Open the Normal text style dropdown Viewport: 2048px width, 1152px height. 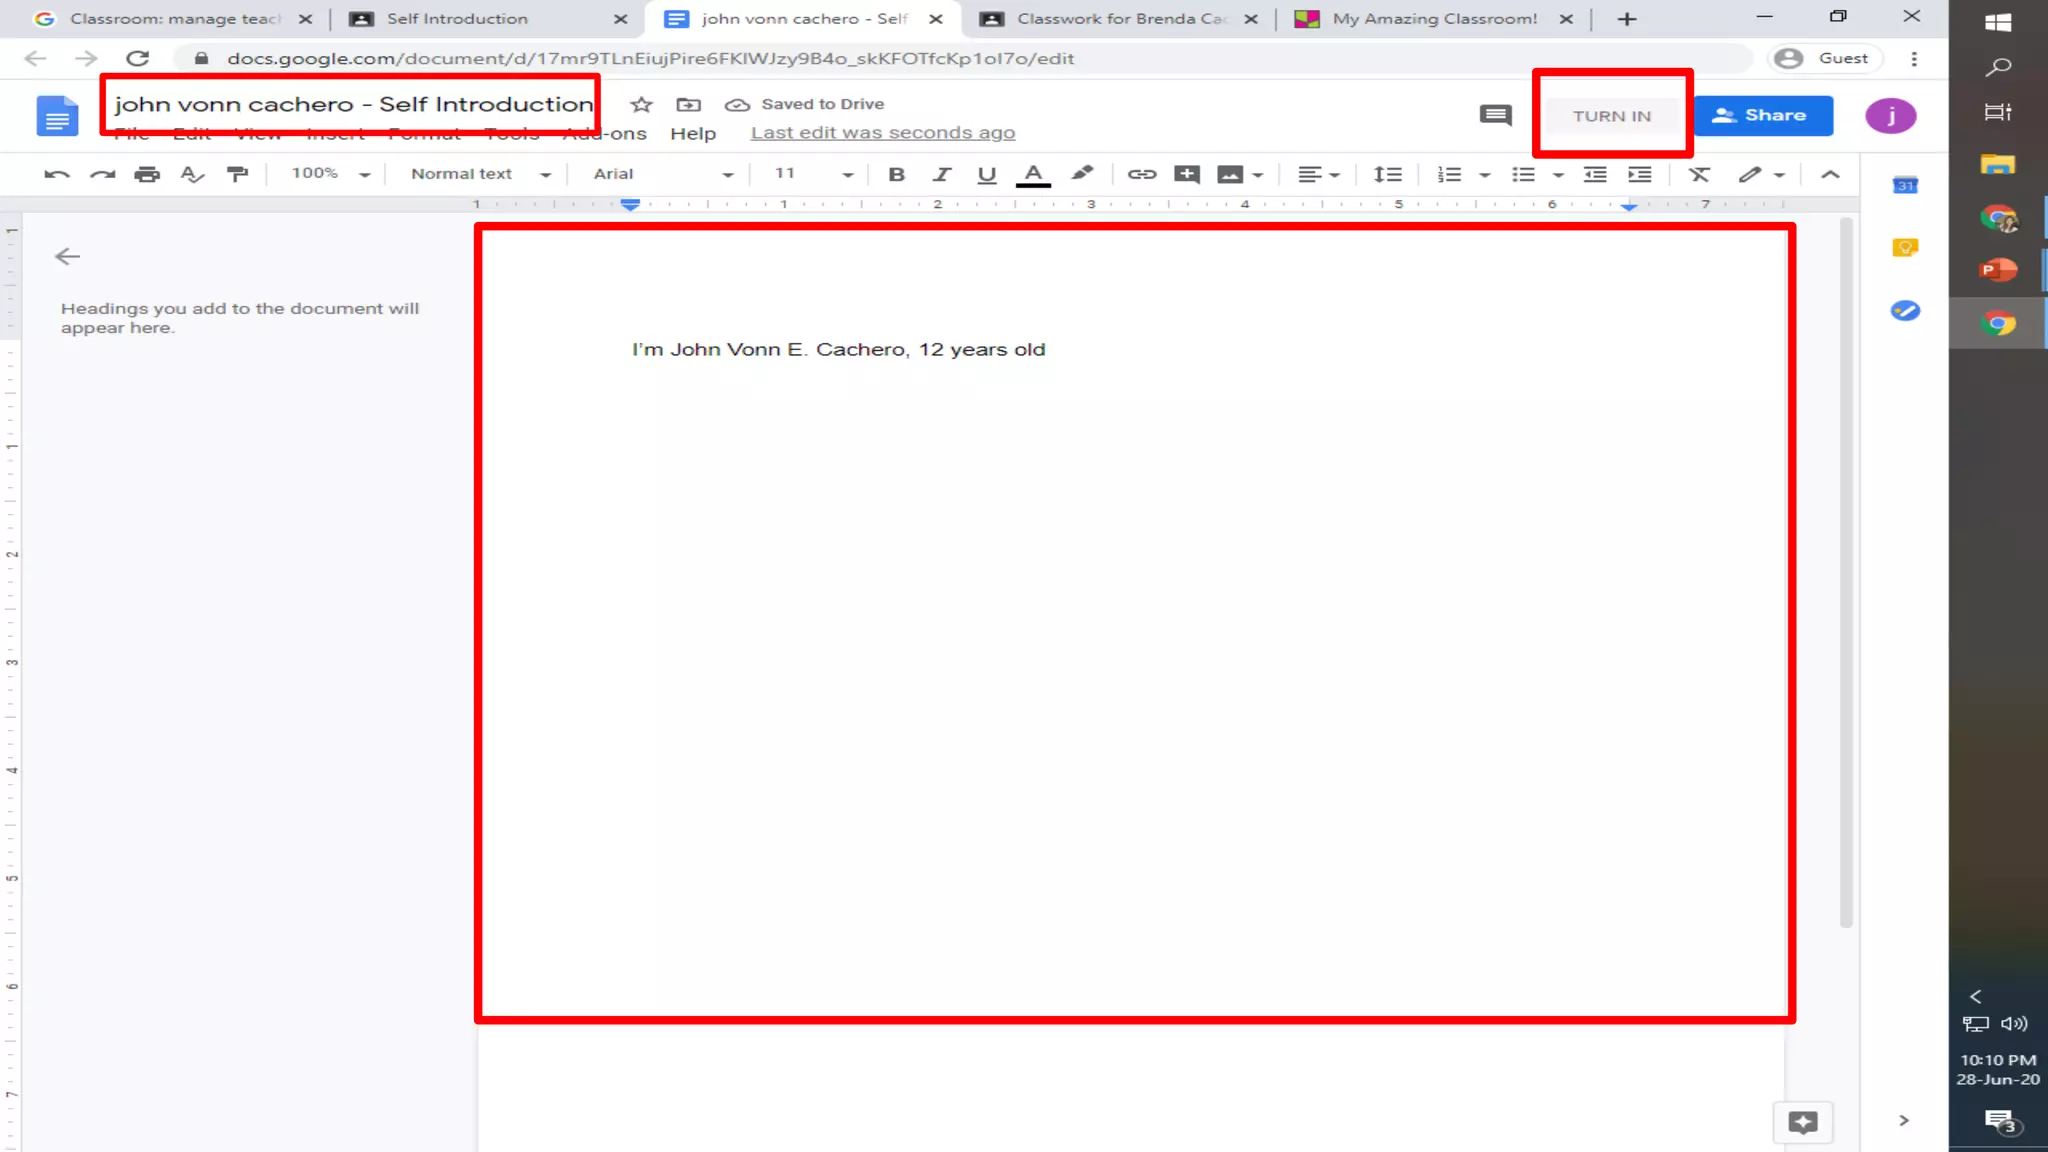[481, 174]
